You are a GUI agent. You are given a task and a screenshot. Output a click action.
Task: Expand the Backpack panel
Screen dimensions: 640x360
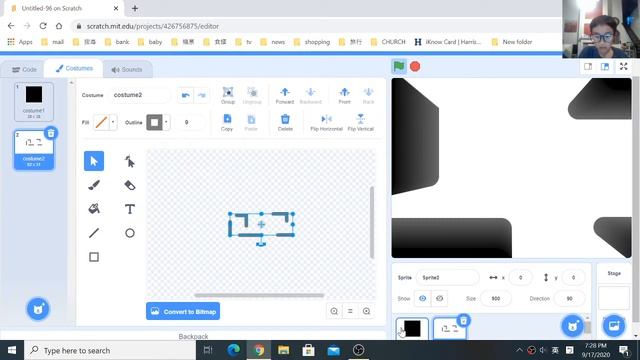coord(193,336)
